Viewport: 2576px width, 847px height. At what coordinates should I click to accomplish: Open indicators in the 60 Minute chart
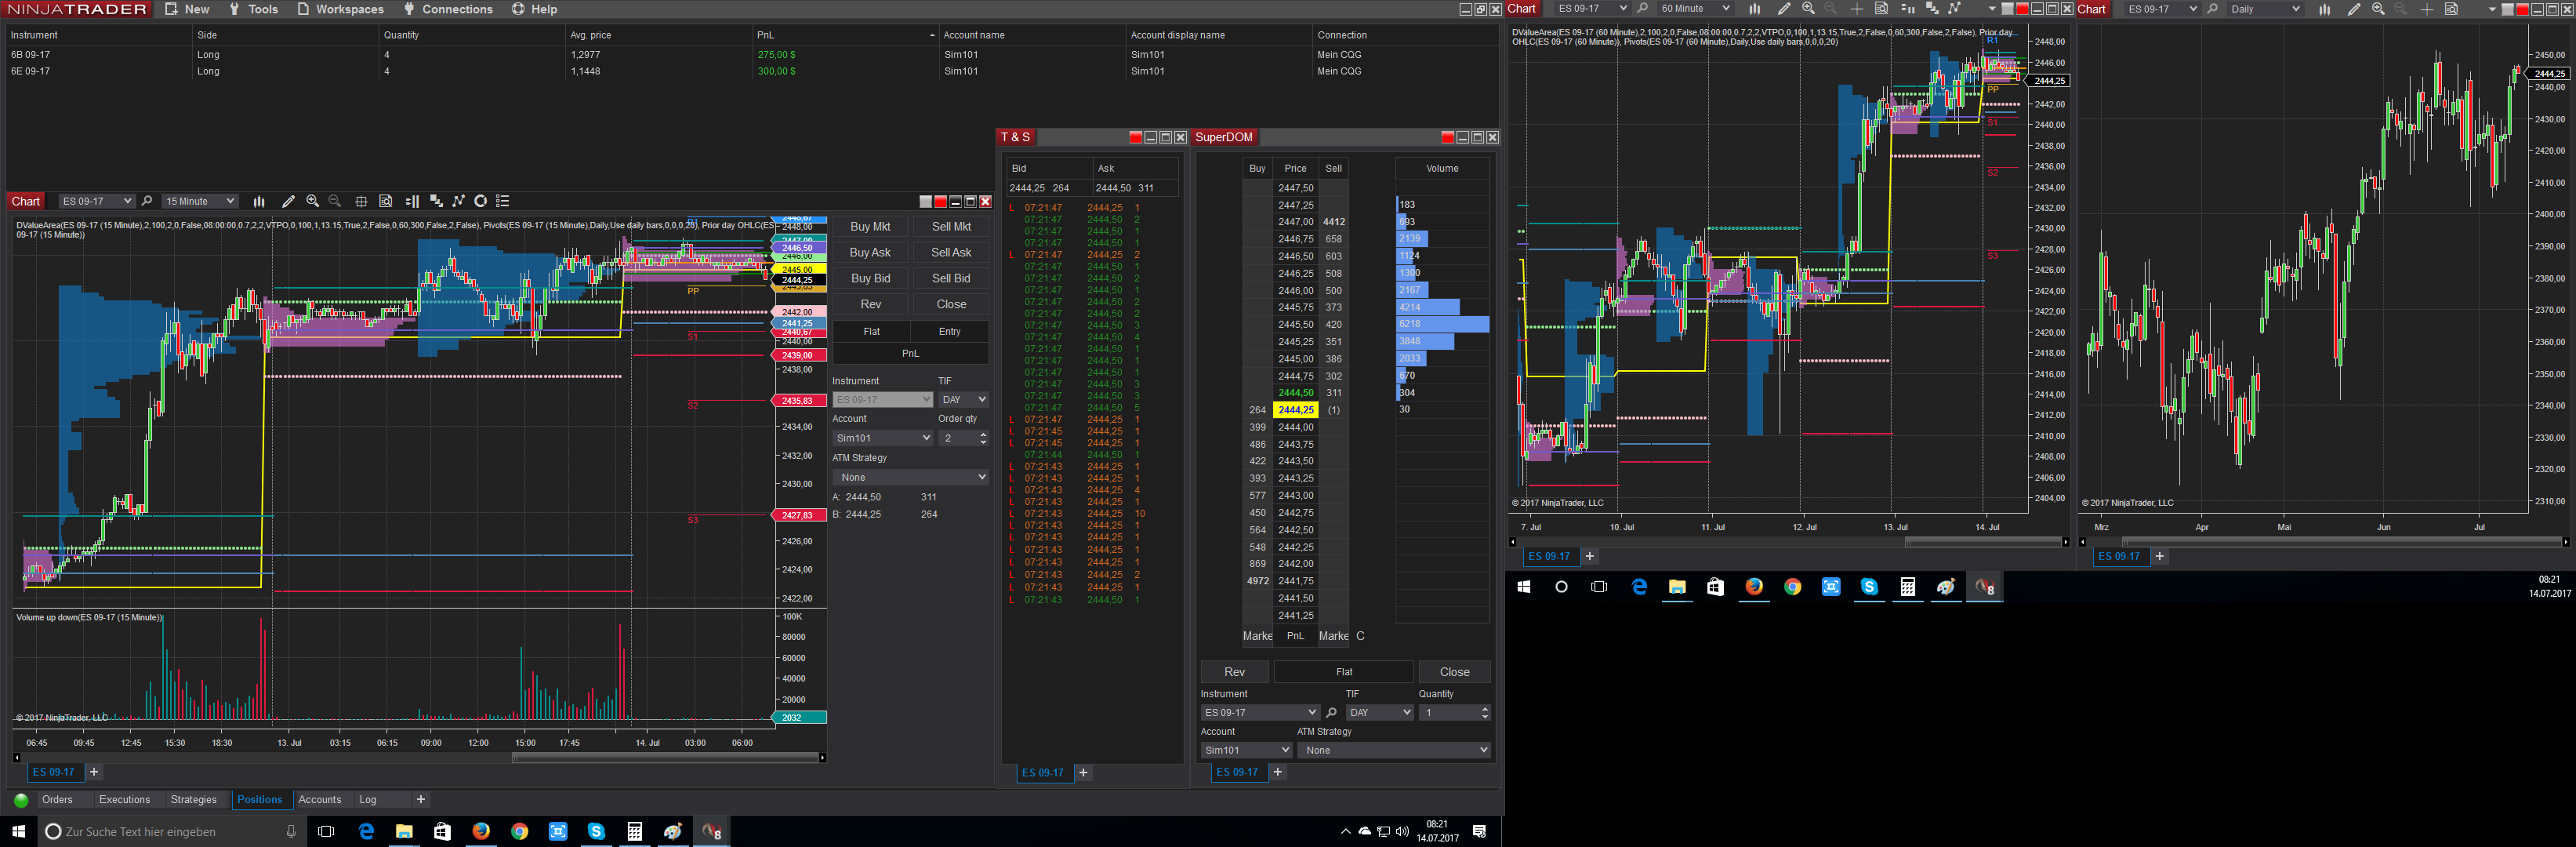1932,9
